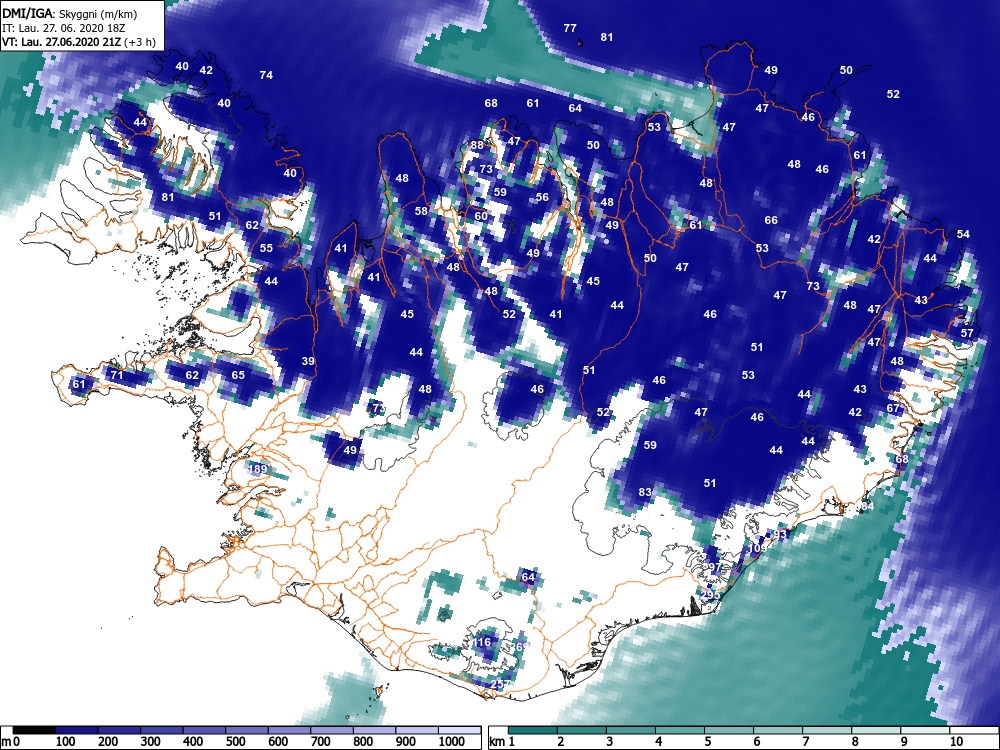Click the '500' label in the meter legend
1000x750 pixels.
coord(235,741)
